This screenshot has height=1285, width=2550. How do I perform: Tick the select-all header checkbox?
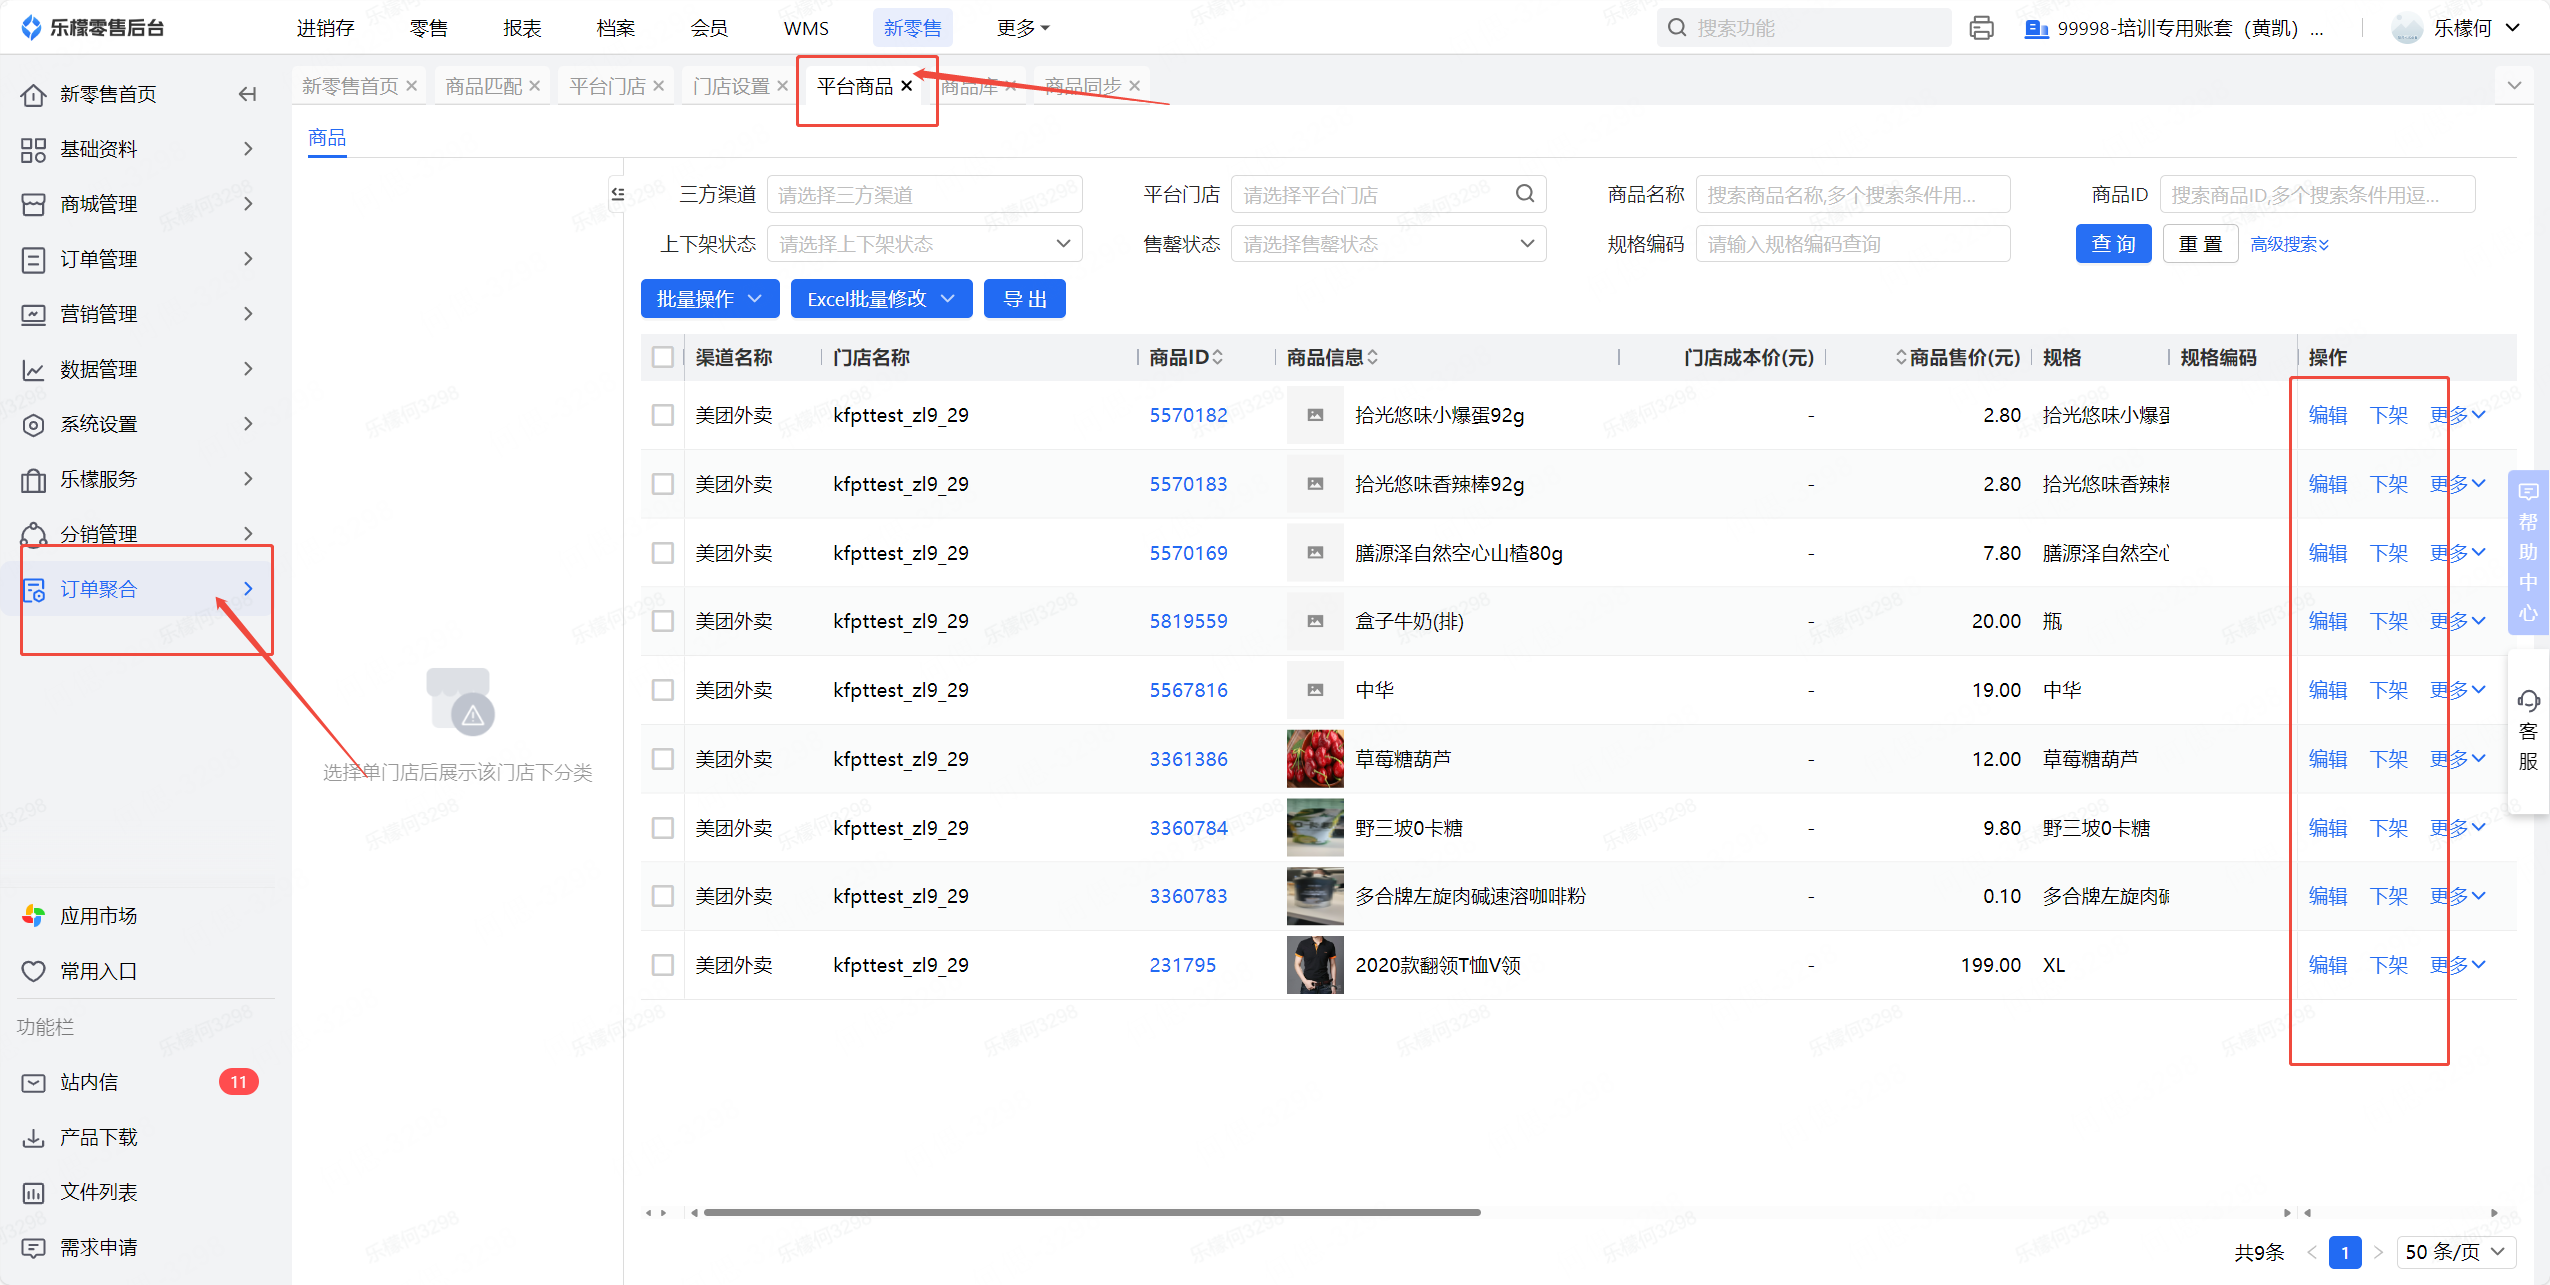[x=662, y=357]
